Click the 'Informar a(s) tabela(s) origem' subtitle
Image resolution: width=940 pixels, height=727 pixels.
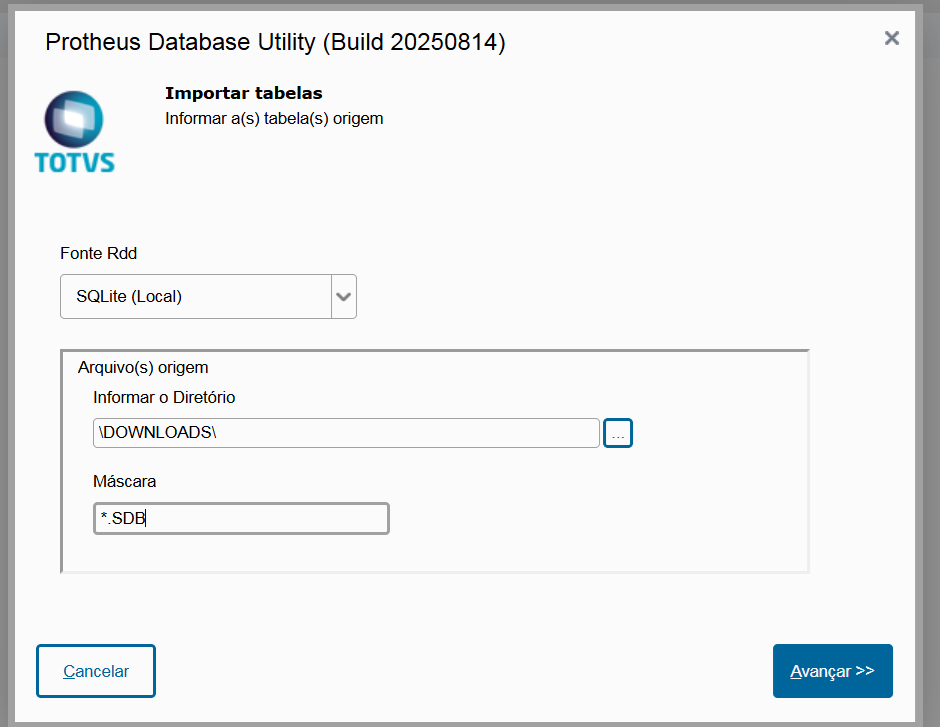pyautogui.click(x=273, y=118)
